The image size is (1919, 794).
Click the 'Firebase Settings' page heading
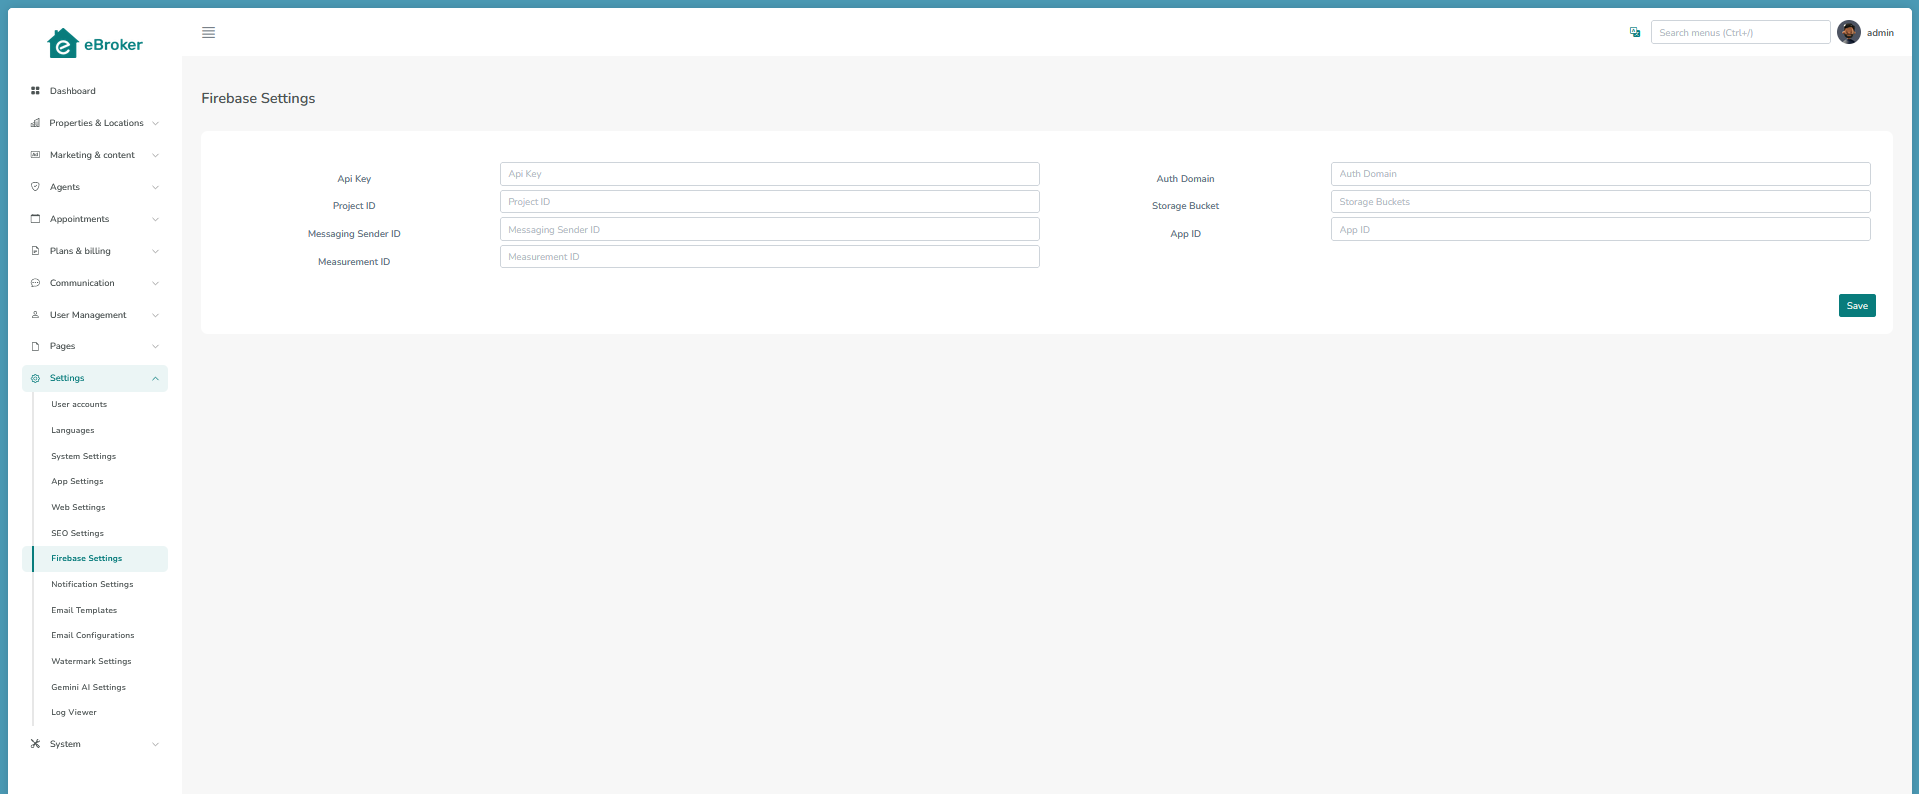click(x=258, y=98)
